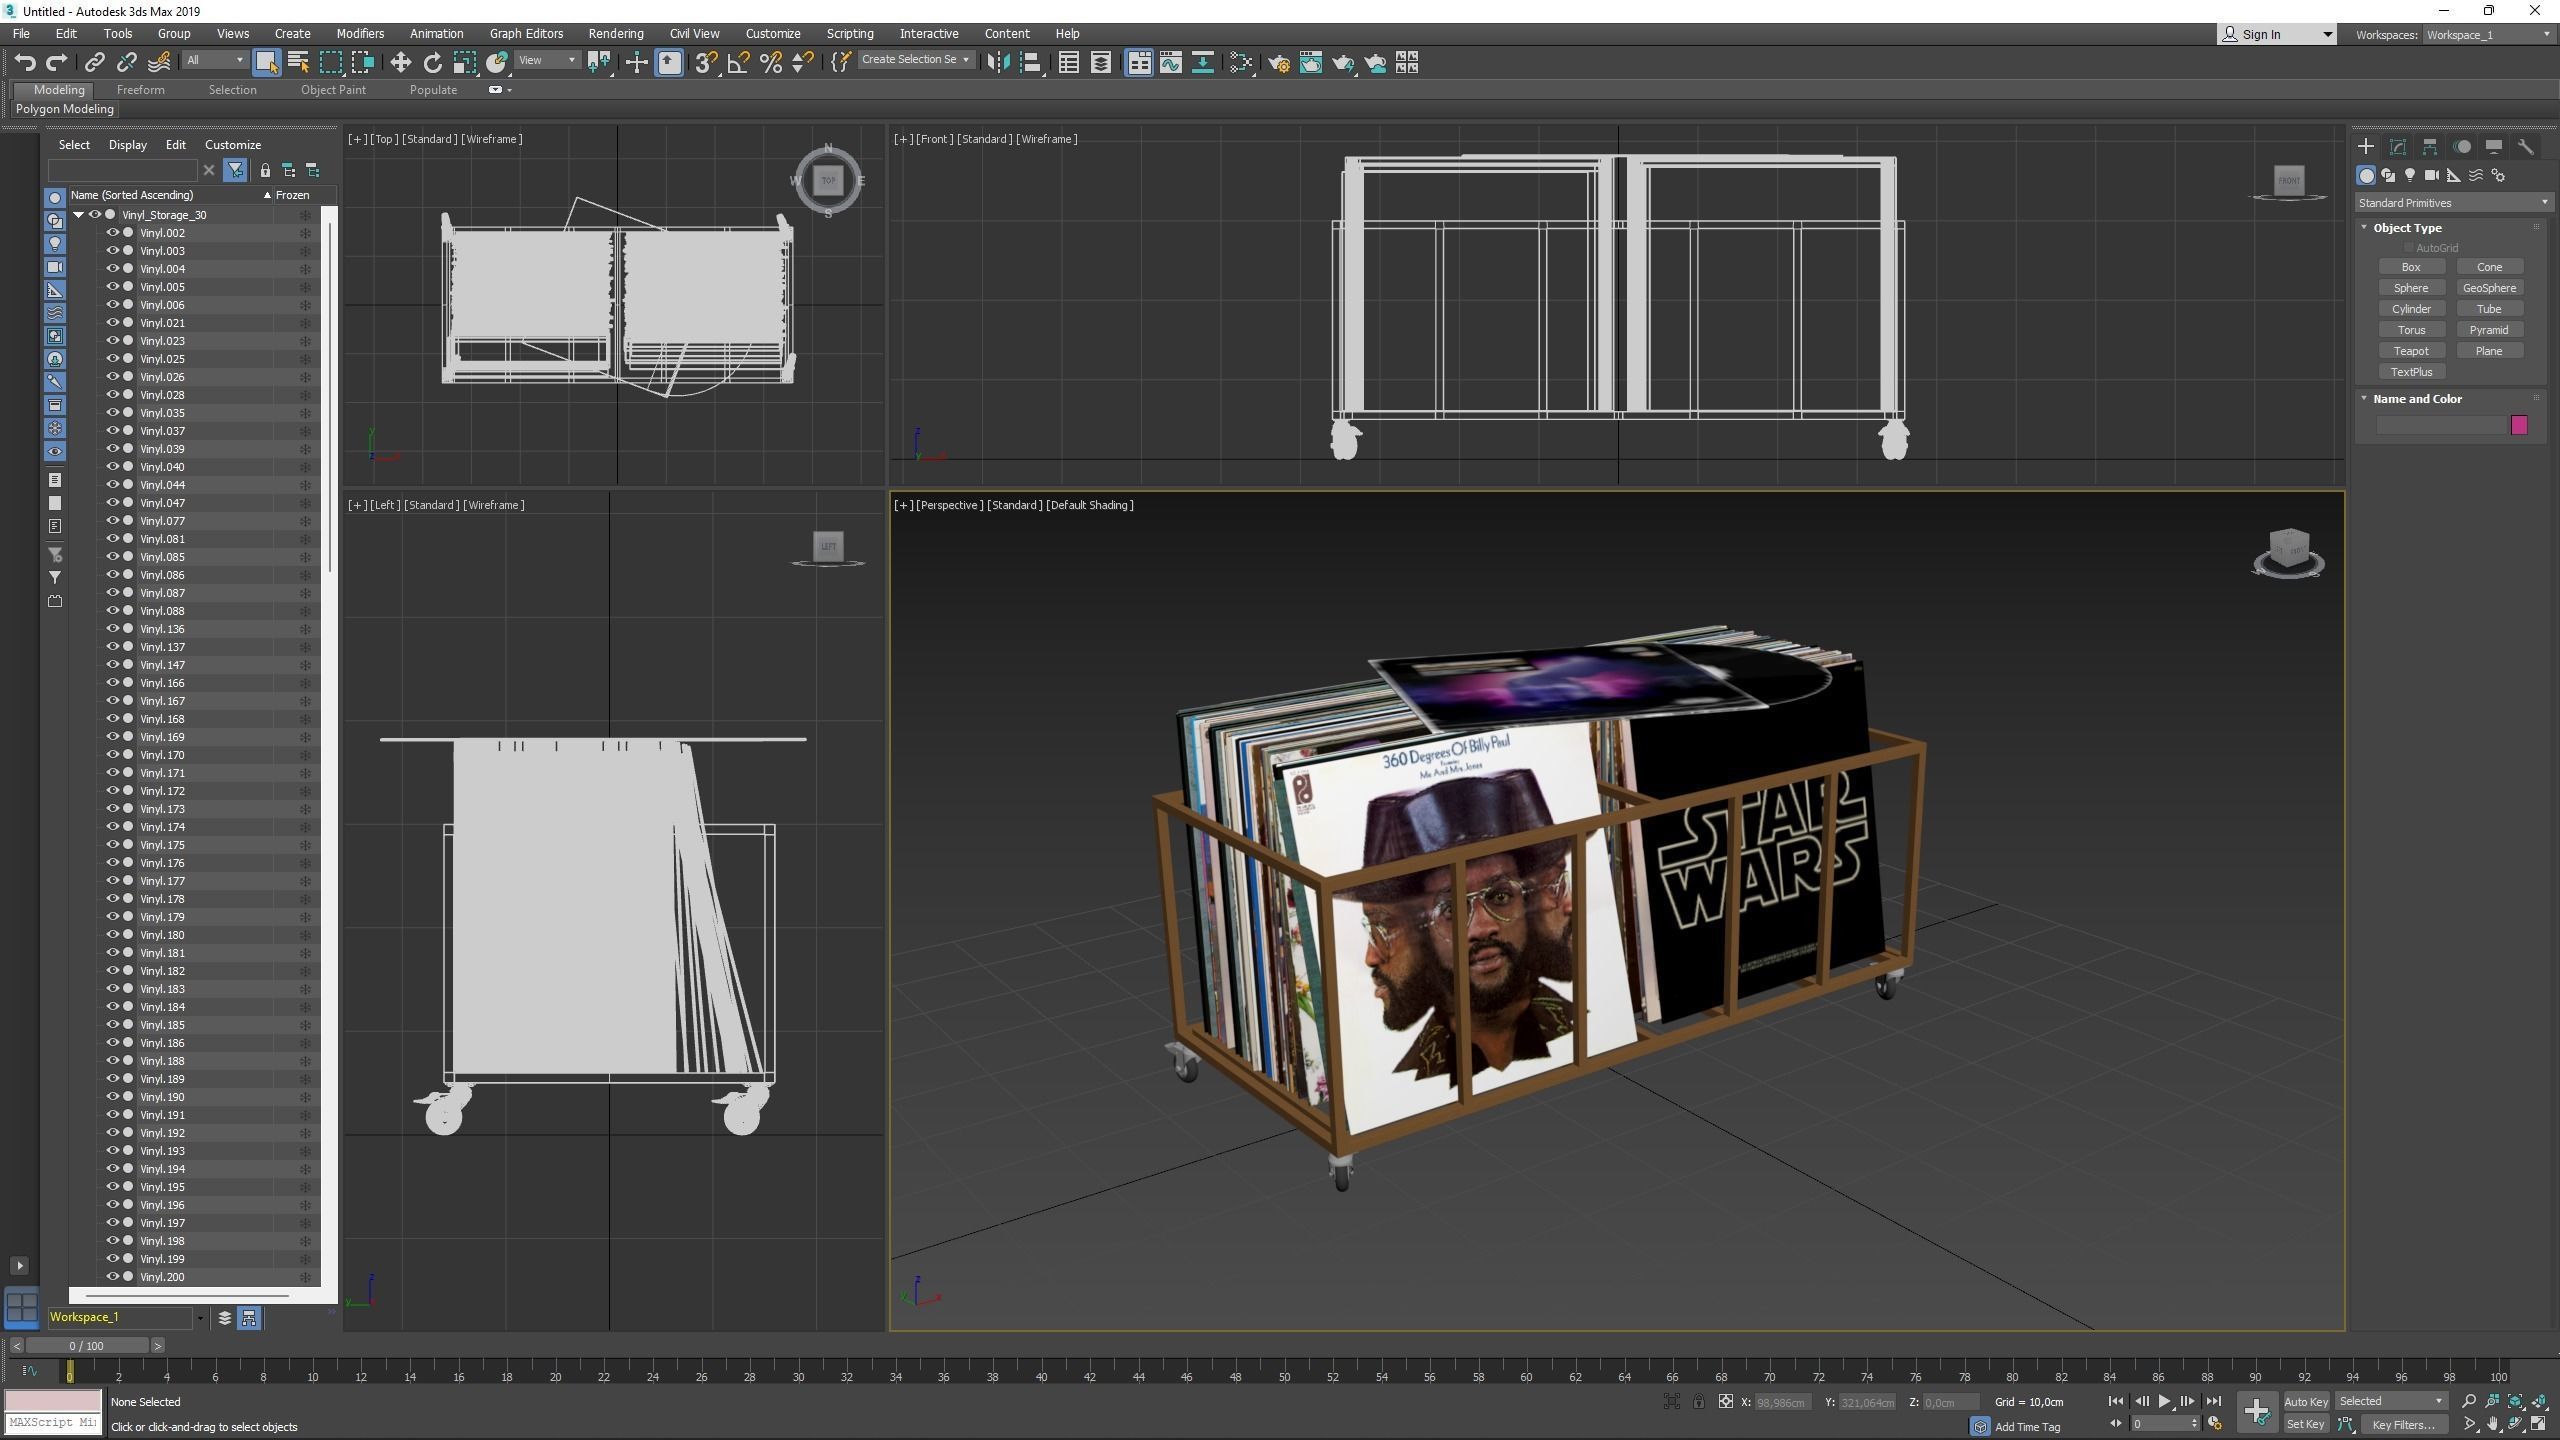The image size is (2560, 1440).
Task: Hide Vinyl.077 with its eye icon
Action: click(x=113, y=521)
